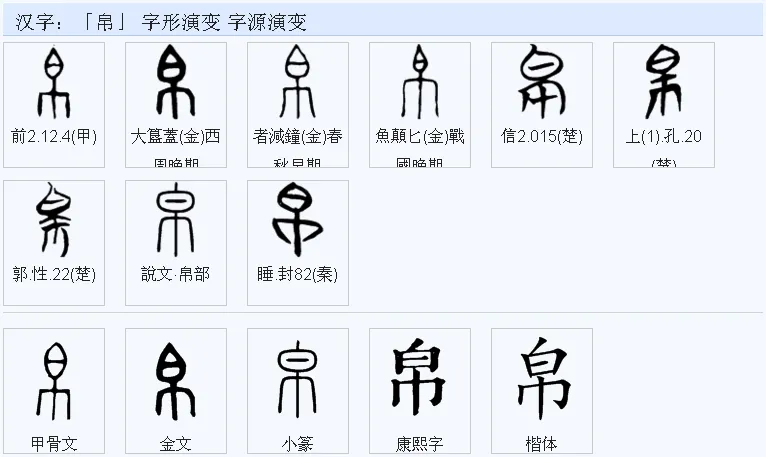Viewport: 766px width, 457px height.
Task: Click the 郭.性.22(楚) character image
Action: click(x=54, y=220)
